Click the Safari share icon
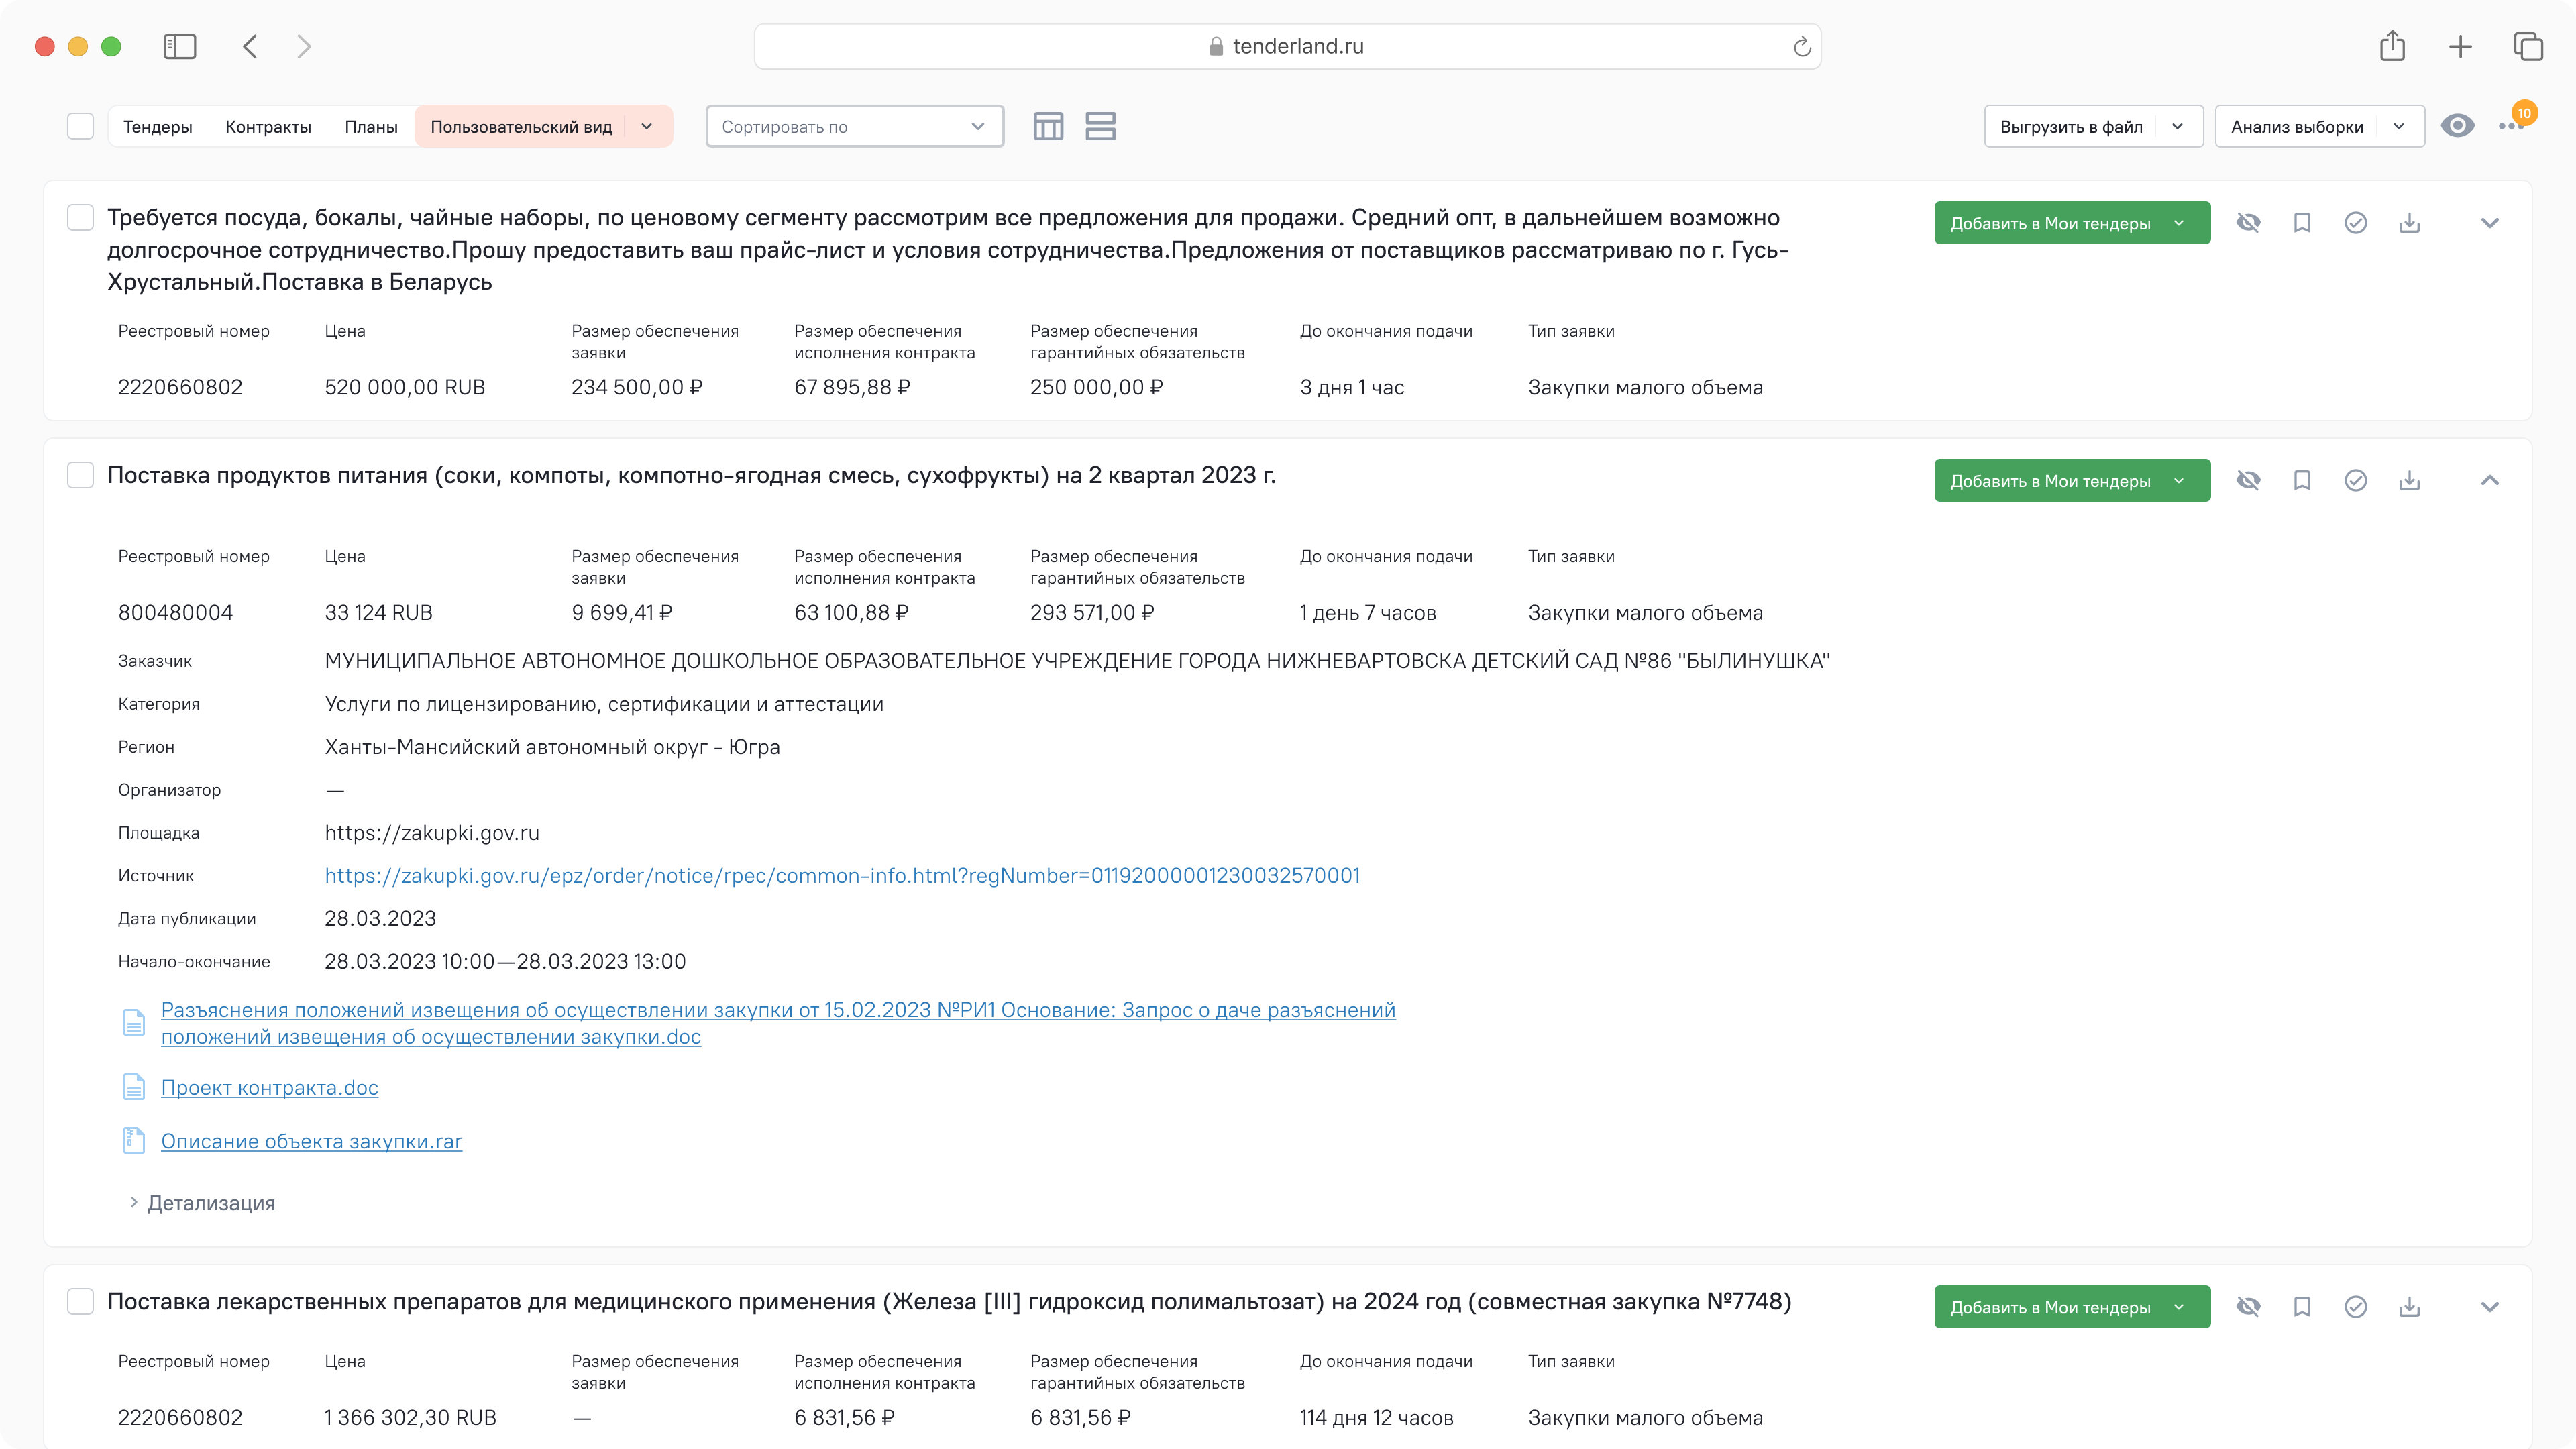 pos(2392,46)
